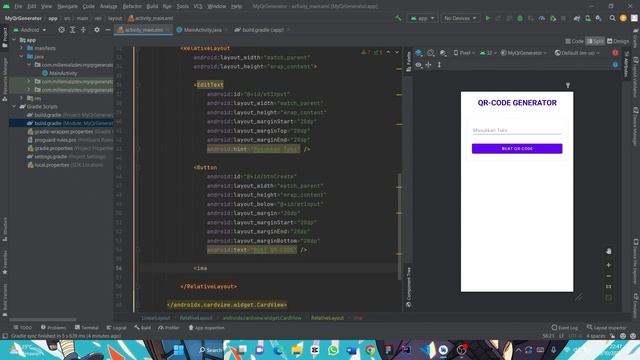Click the Attach Debugger to Android Process icon
The height and width of the screenshot is (360, 640).
[553, 18]
